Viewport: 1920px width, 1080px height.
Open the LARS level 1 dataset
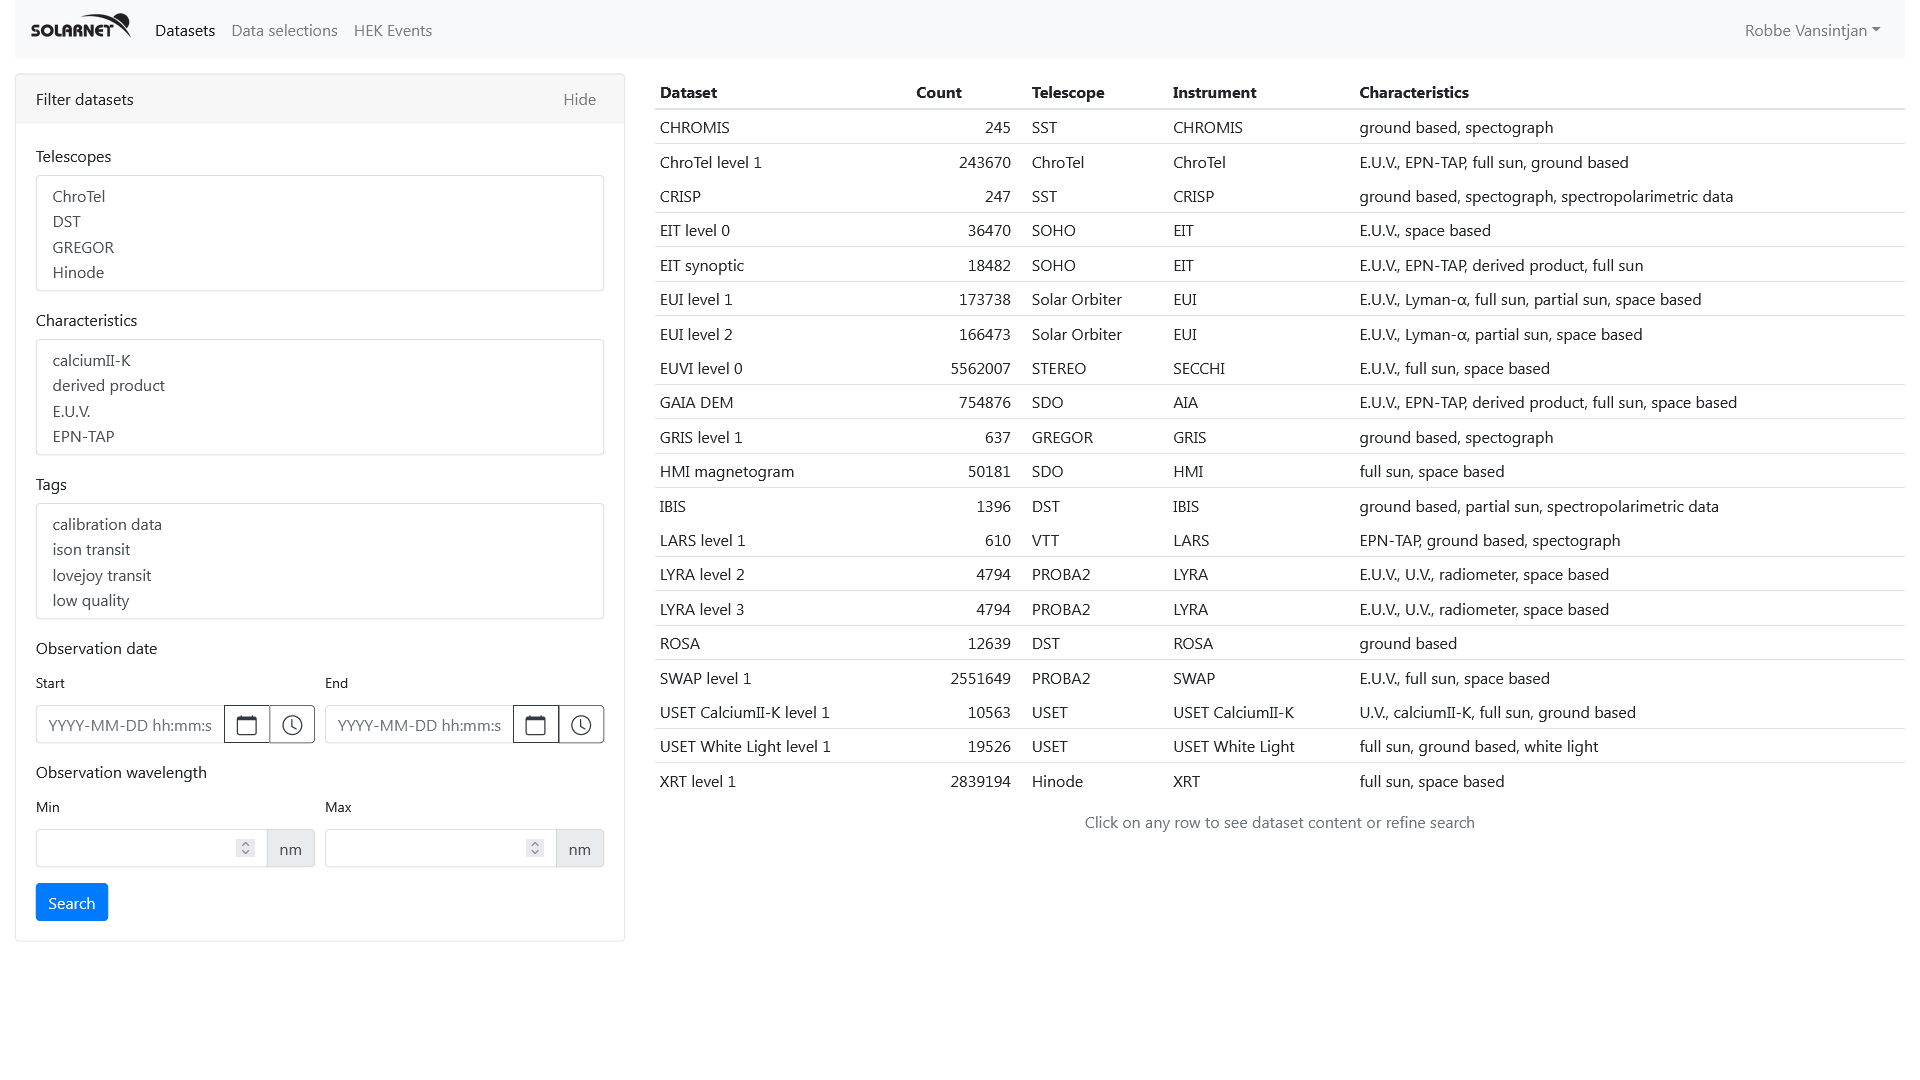pos(1279,540)
